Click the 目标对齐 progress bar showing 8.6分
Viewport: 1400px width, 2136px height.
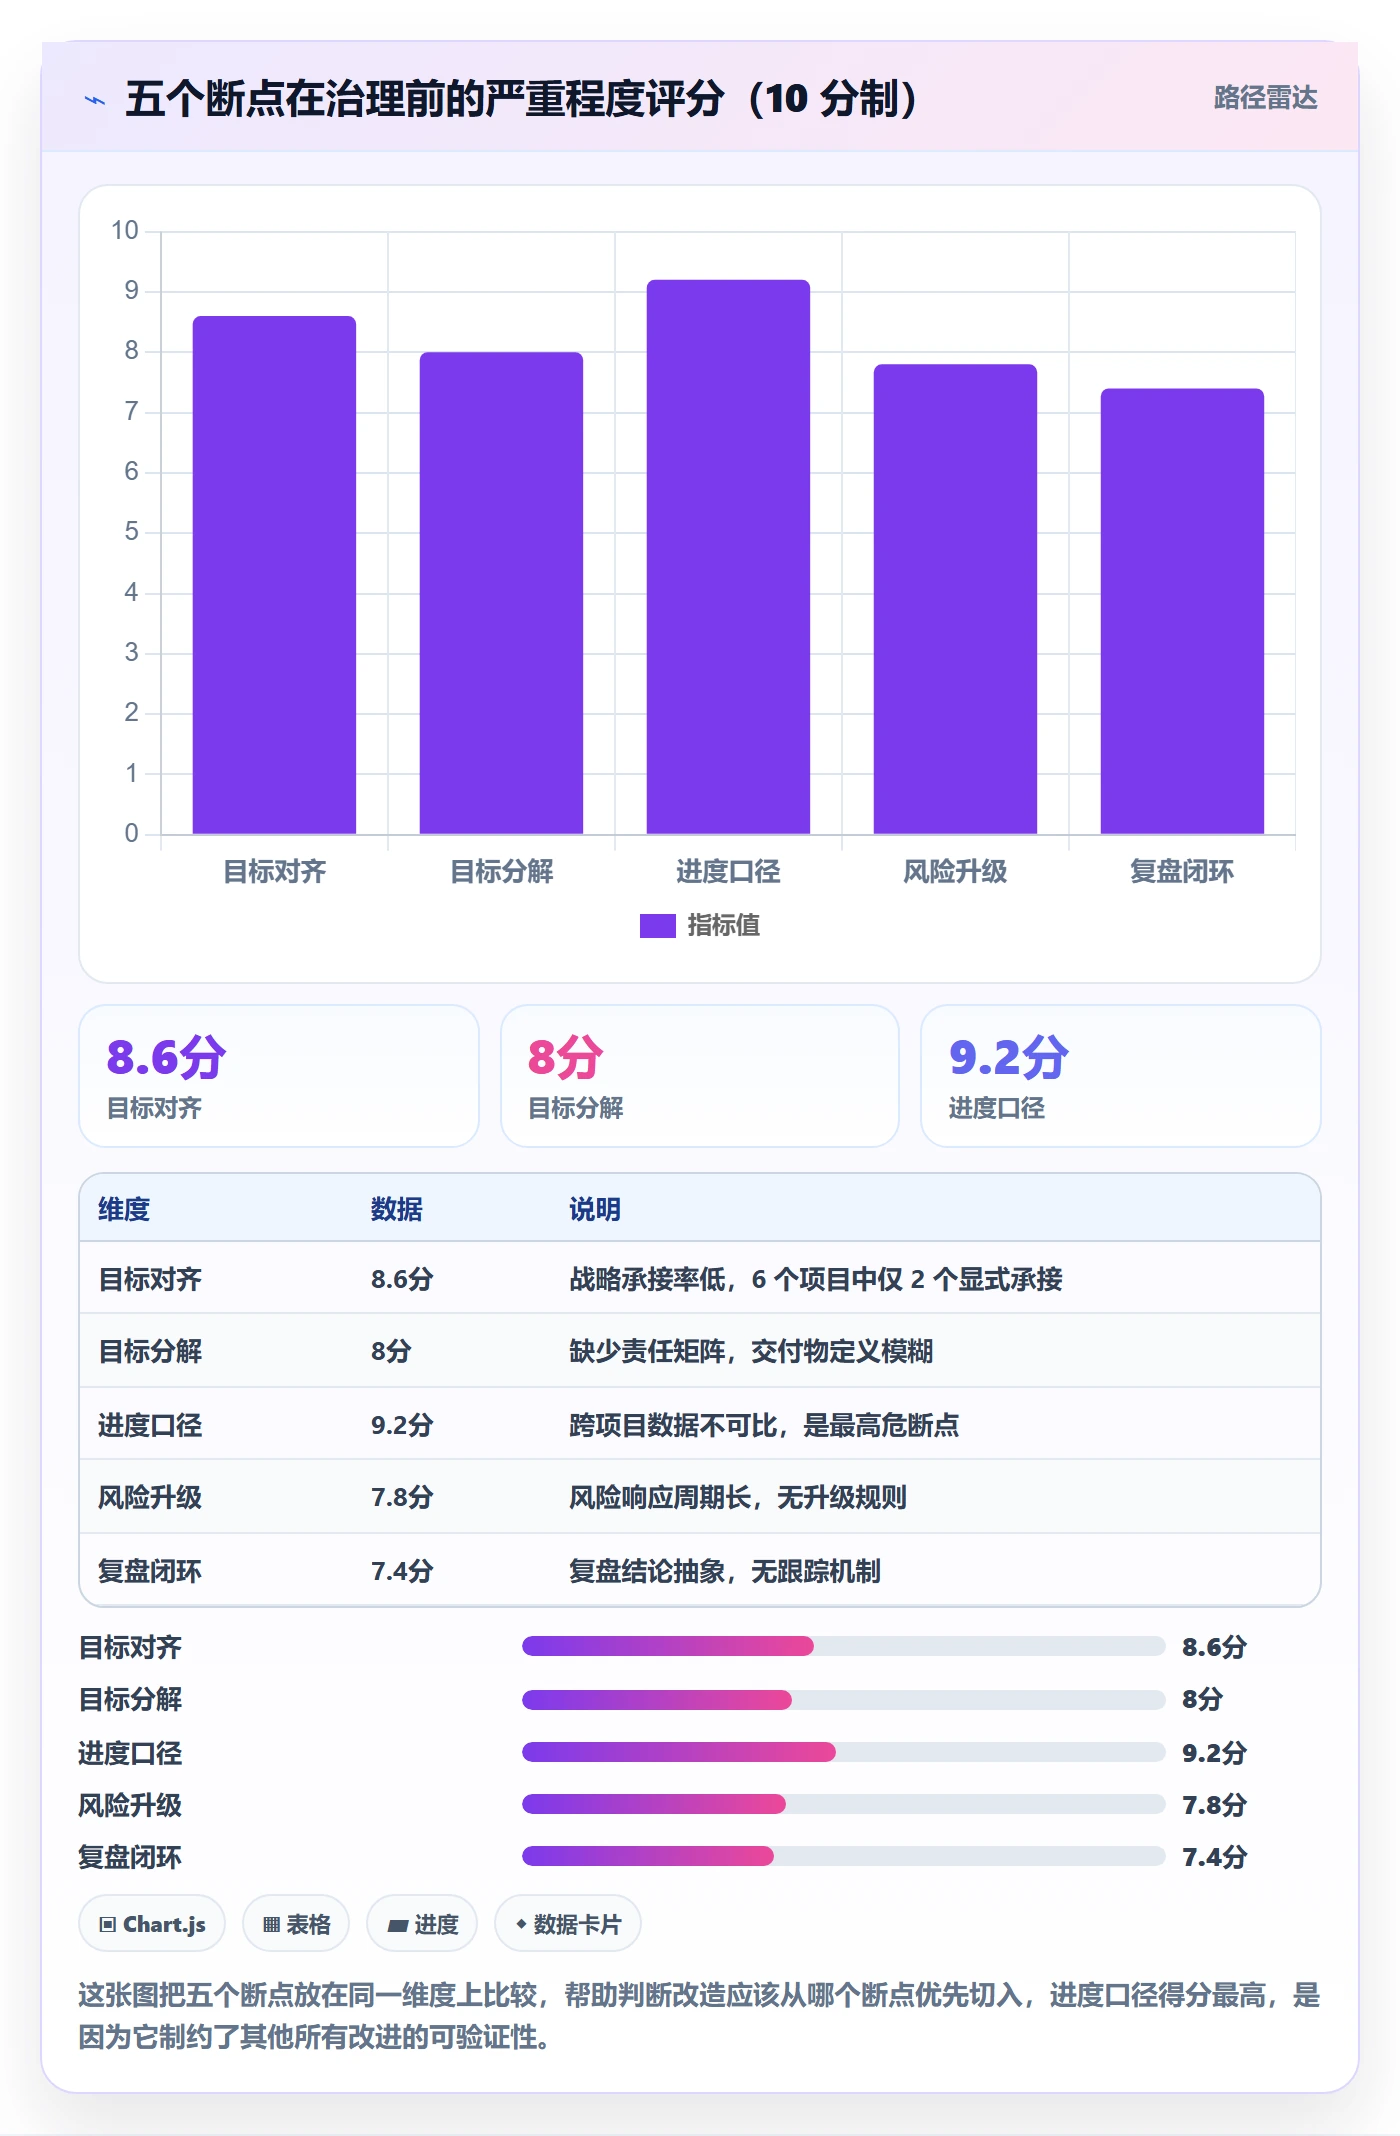pos(843,1646)
